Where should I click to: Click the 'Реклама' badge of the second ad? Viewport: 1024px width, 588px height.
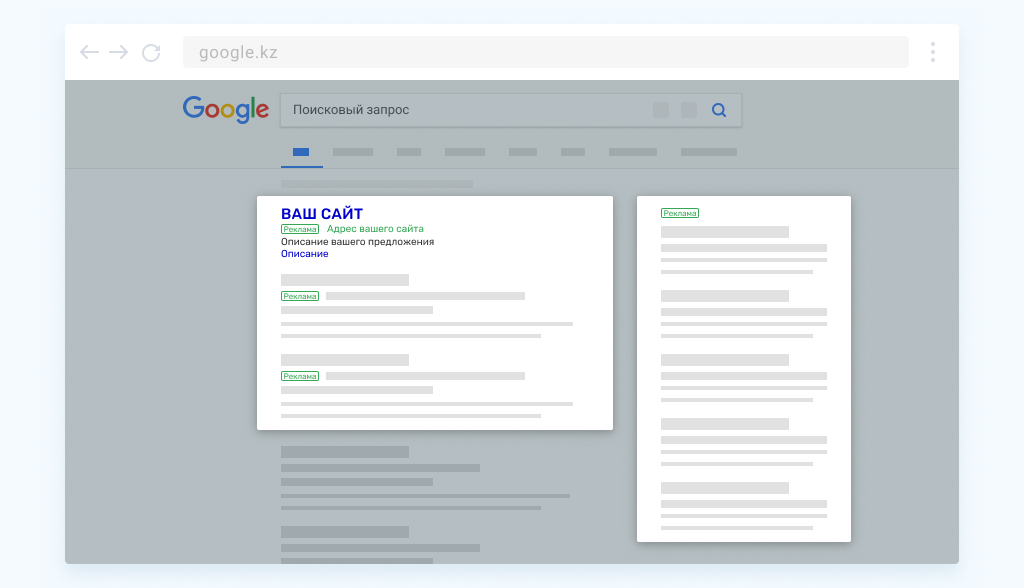click(x=300, y=296)
